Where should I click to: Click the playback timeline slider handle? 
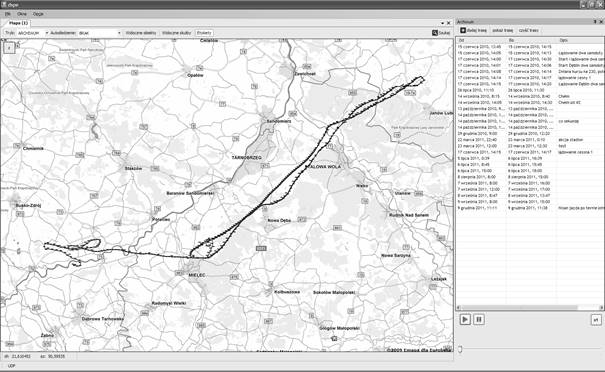coord(460,349)
